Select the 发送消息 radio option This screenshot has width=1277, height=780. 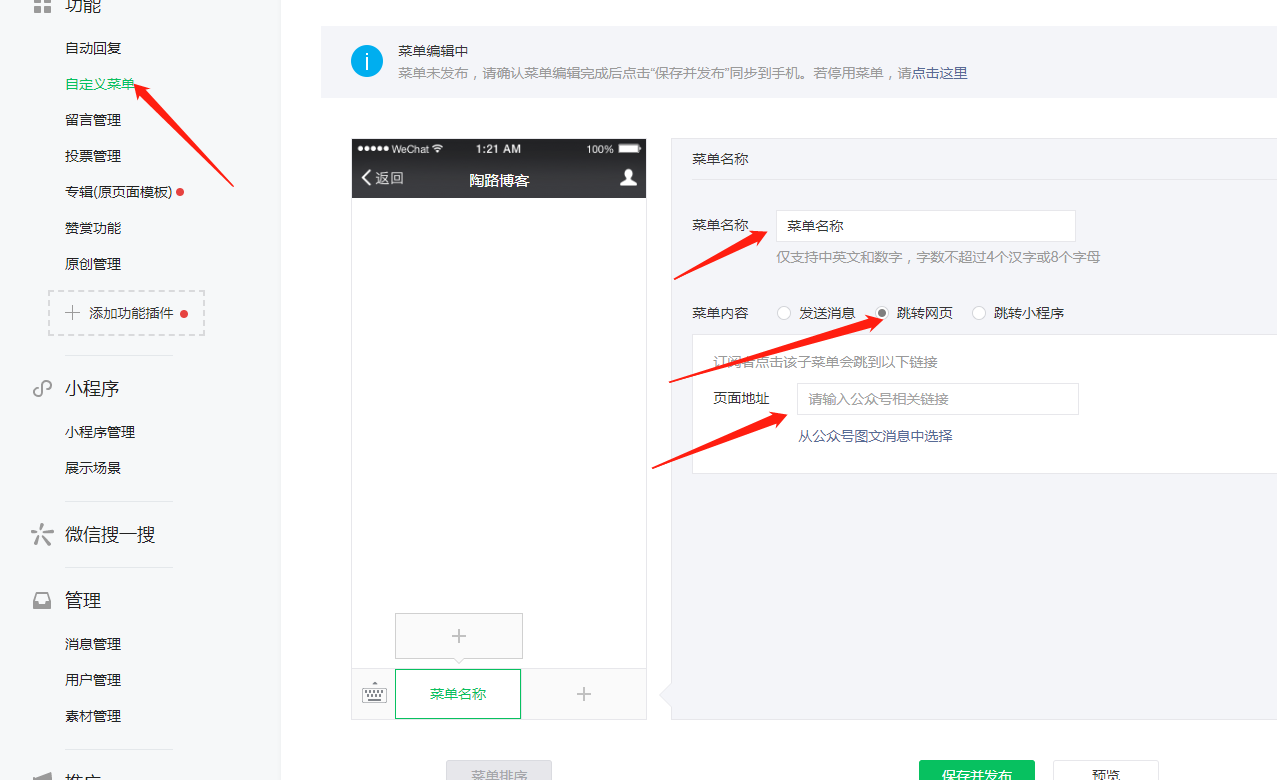pyautogui.click(x=784, y=313)
